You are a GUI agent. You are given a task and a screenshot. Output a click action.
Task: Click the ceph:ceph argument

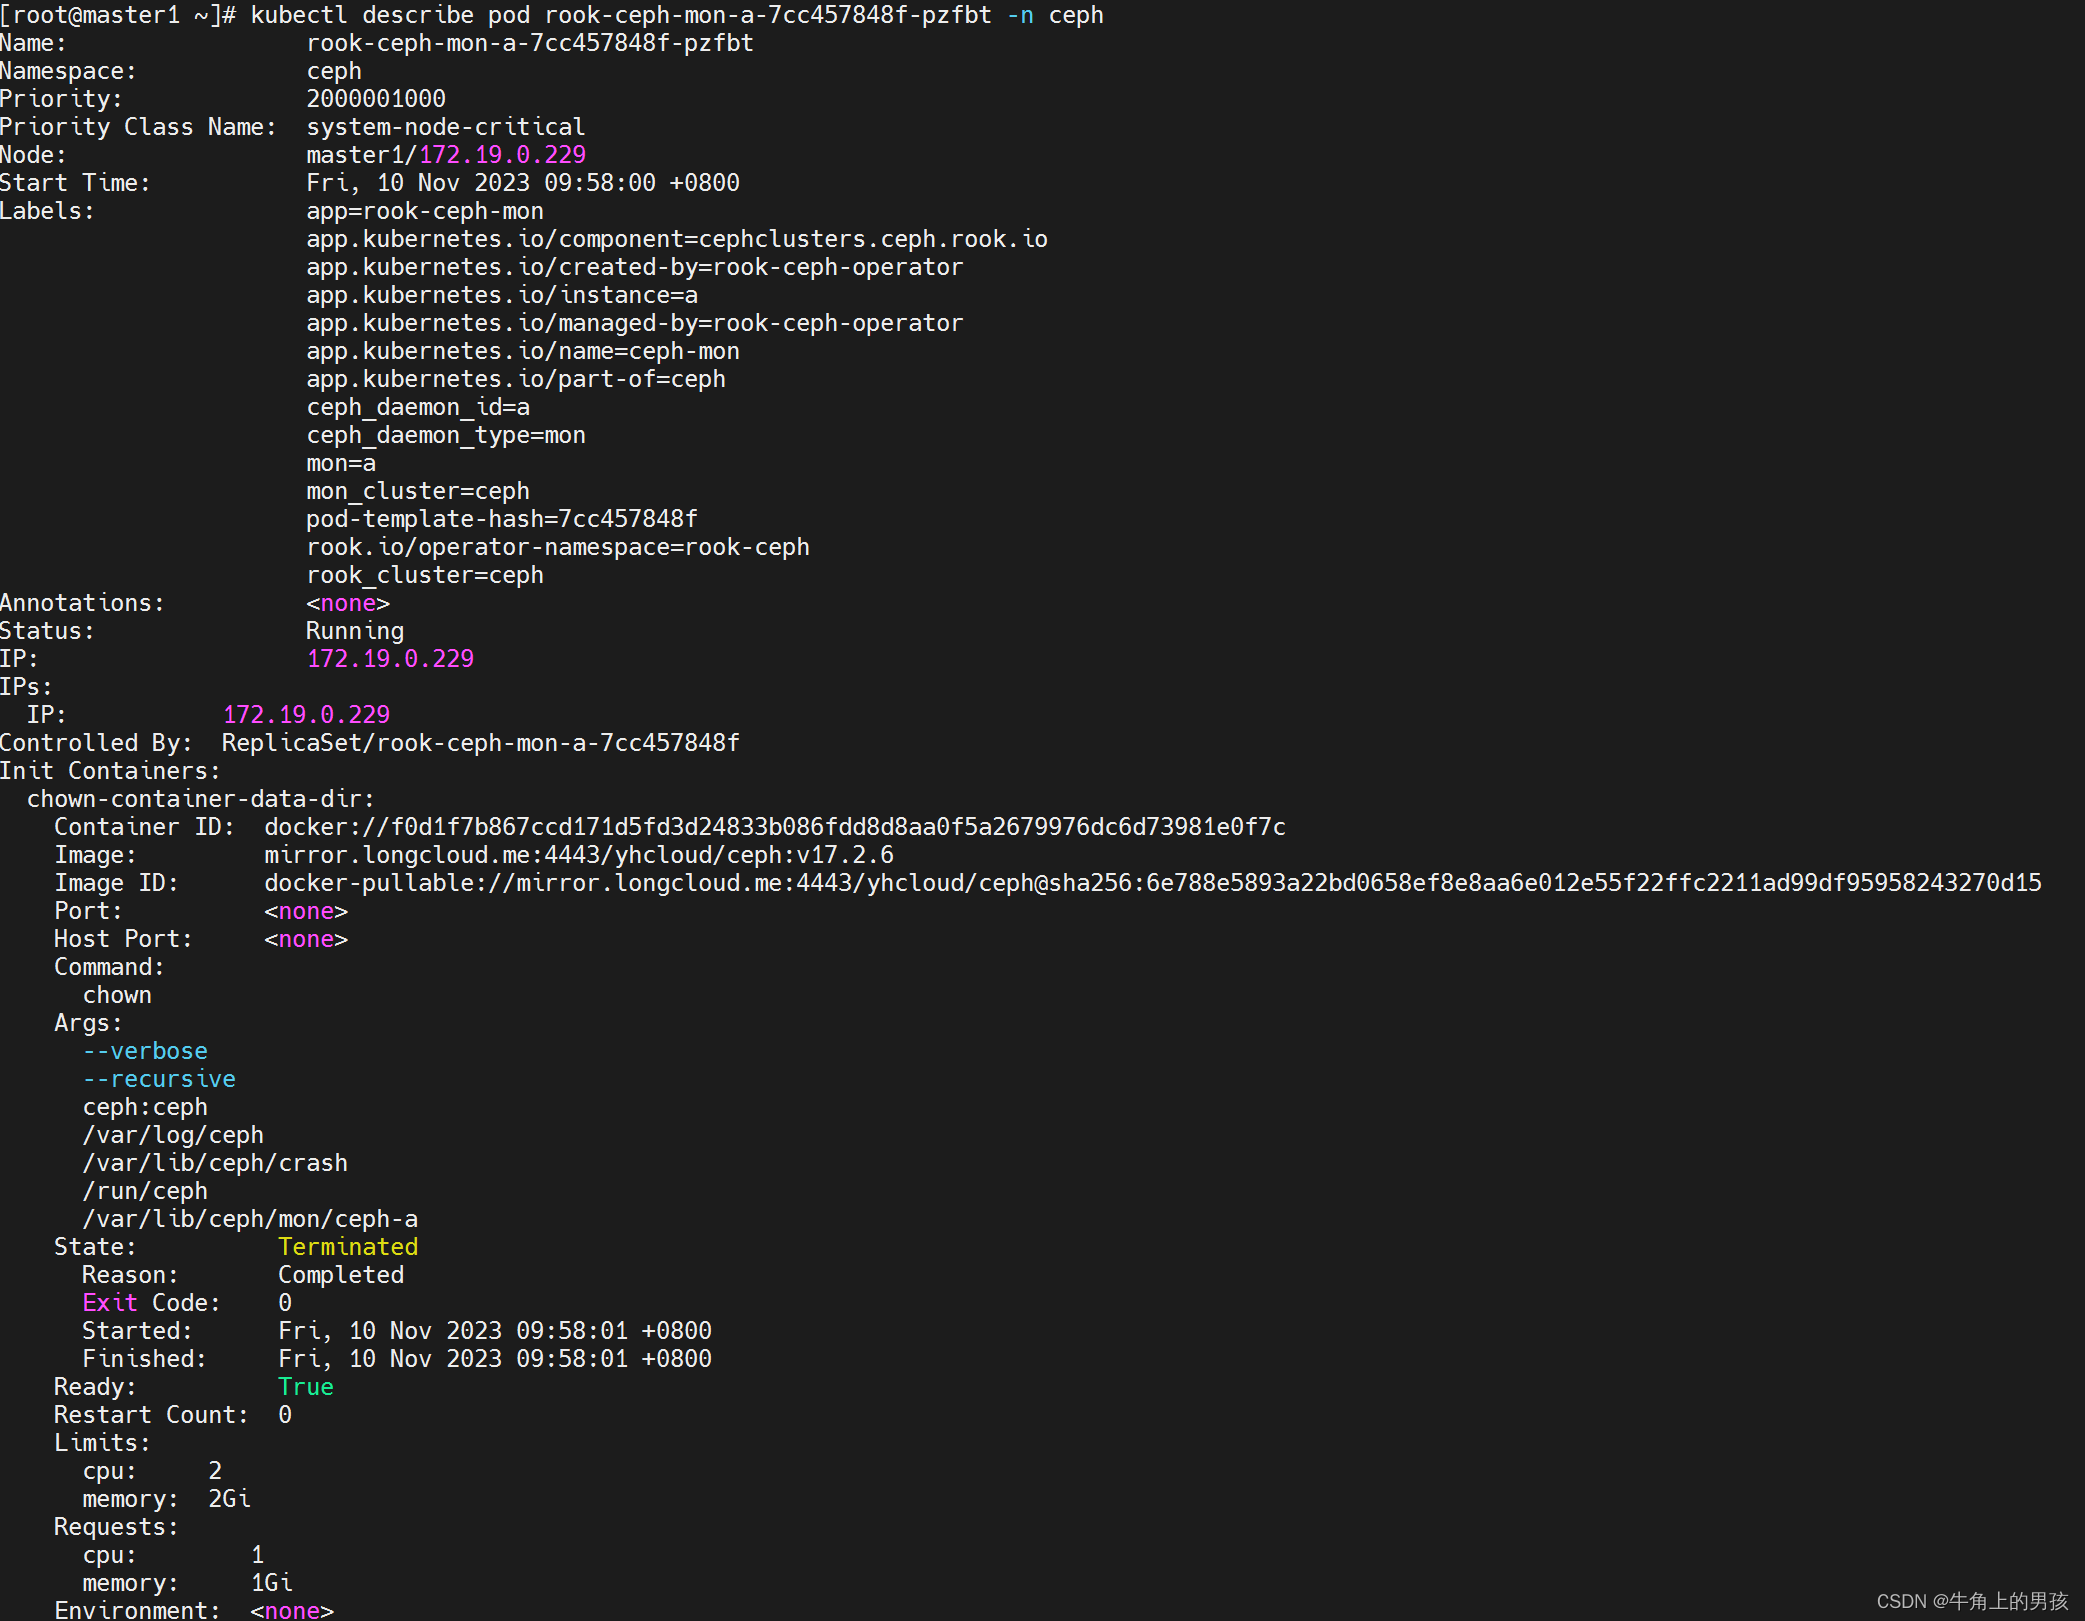[145, 1107]
